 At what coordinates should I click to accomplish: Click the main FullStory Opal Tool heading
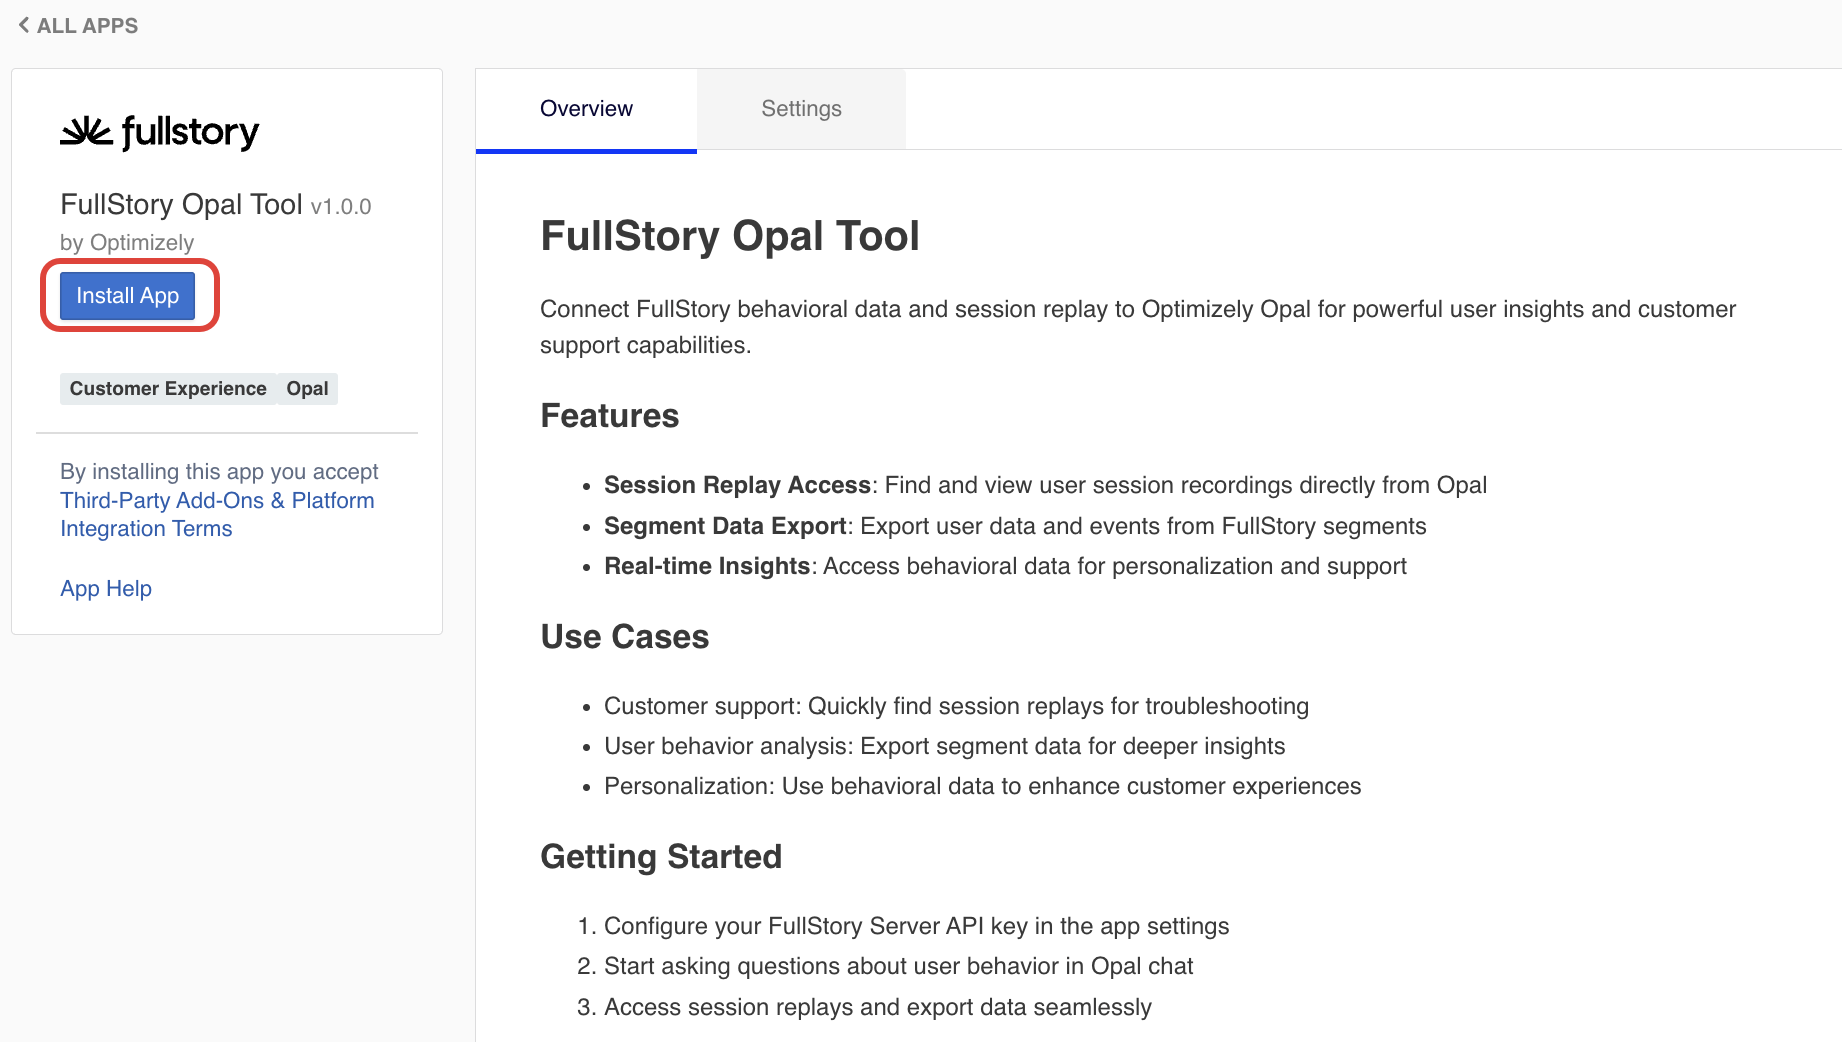pos(729,237)
